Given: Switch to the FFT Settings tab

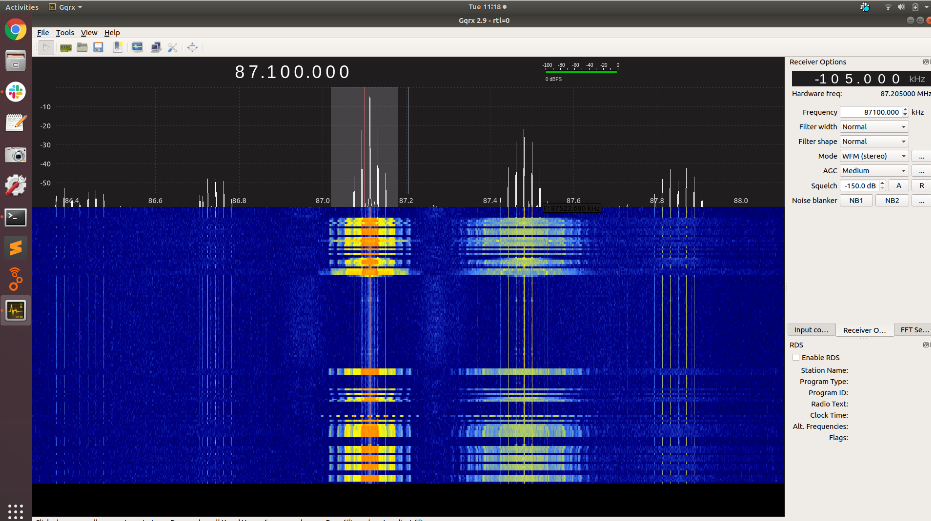Looking at the screenshot, I should [x=912, y=329].
